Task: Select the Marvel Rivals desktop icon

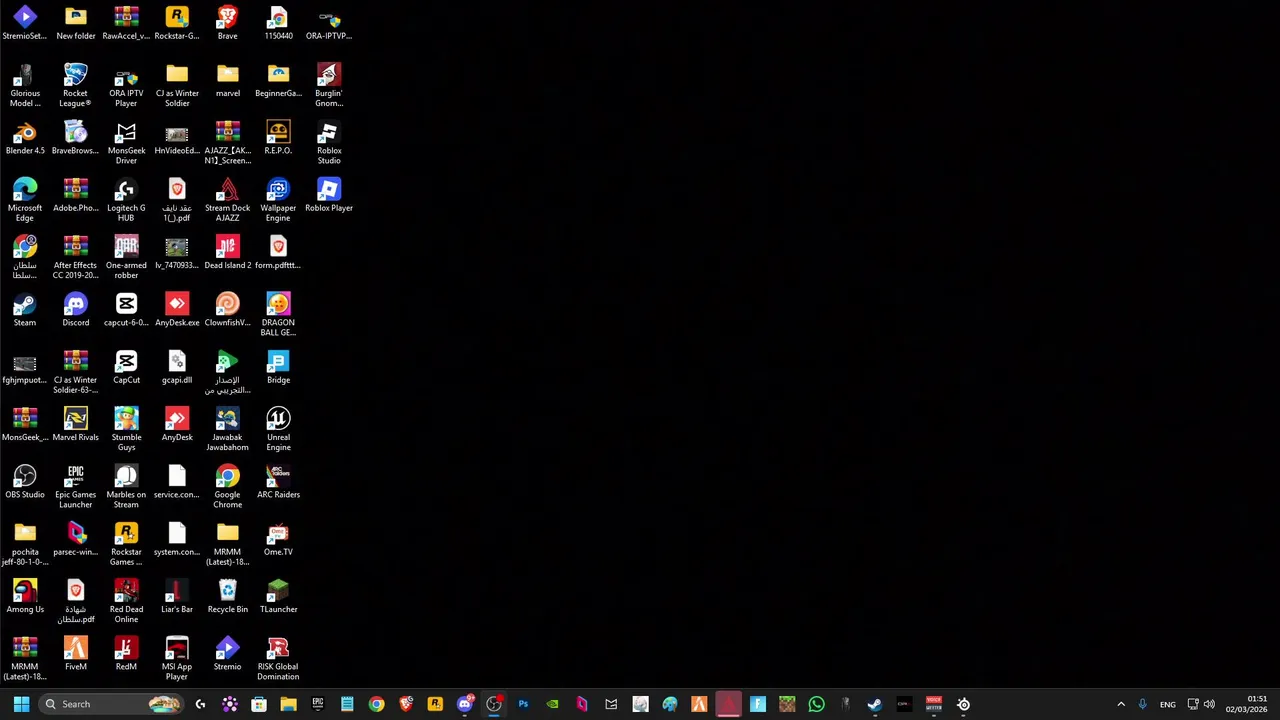Action: [75, 425]
